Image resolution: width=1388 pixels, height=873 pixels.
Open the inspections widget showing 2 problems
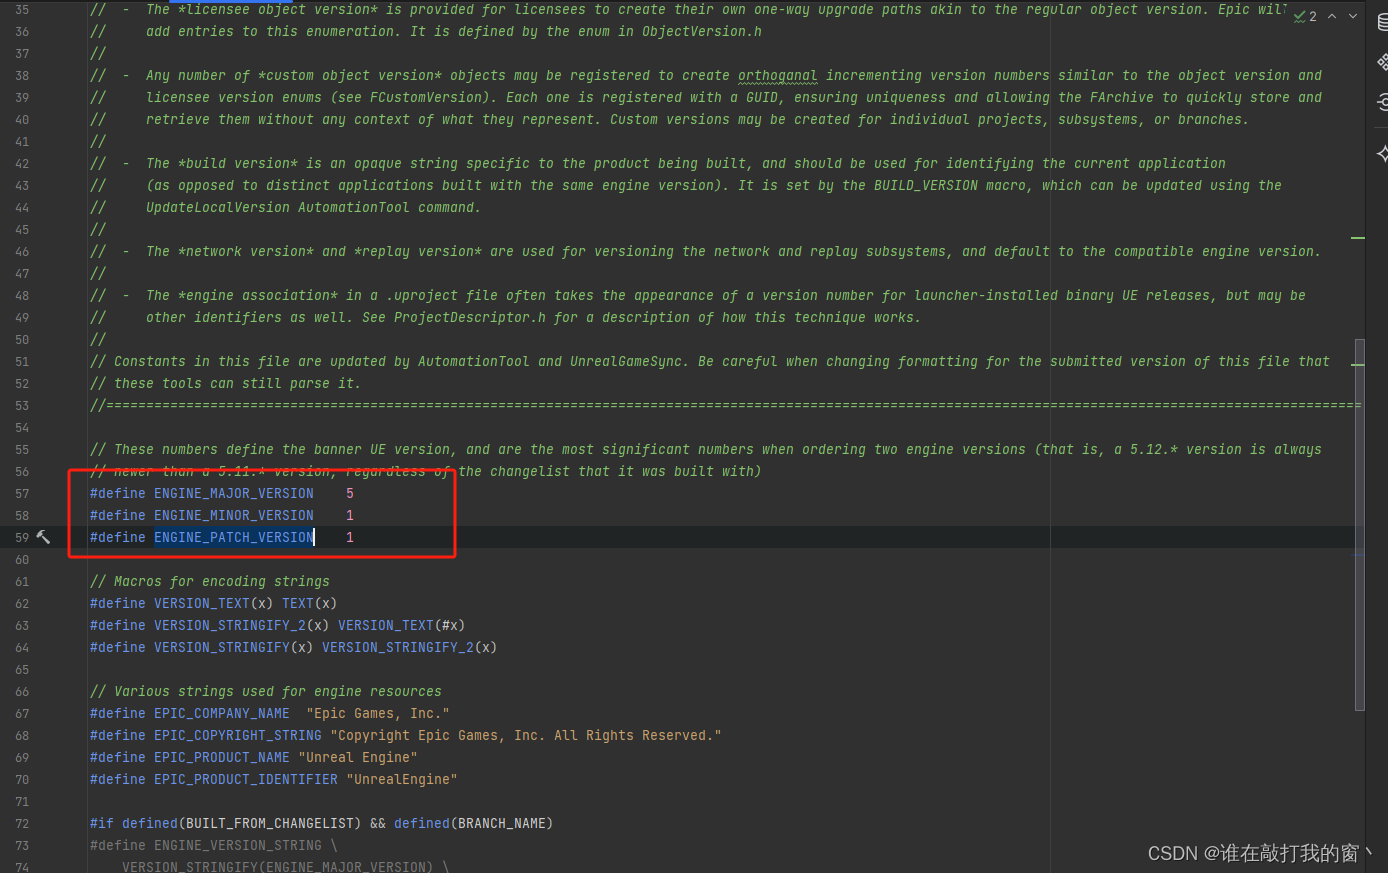1303,16
